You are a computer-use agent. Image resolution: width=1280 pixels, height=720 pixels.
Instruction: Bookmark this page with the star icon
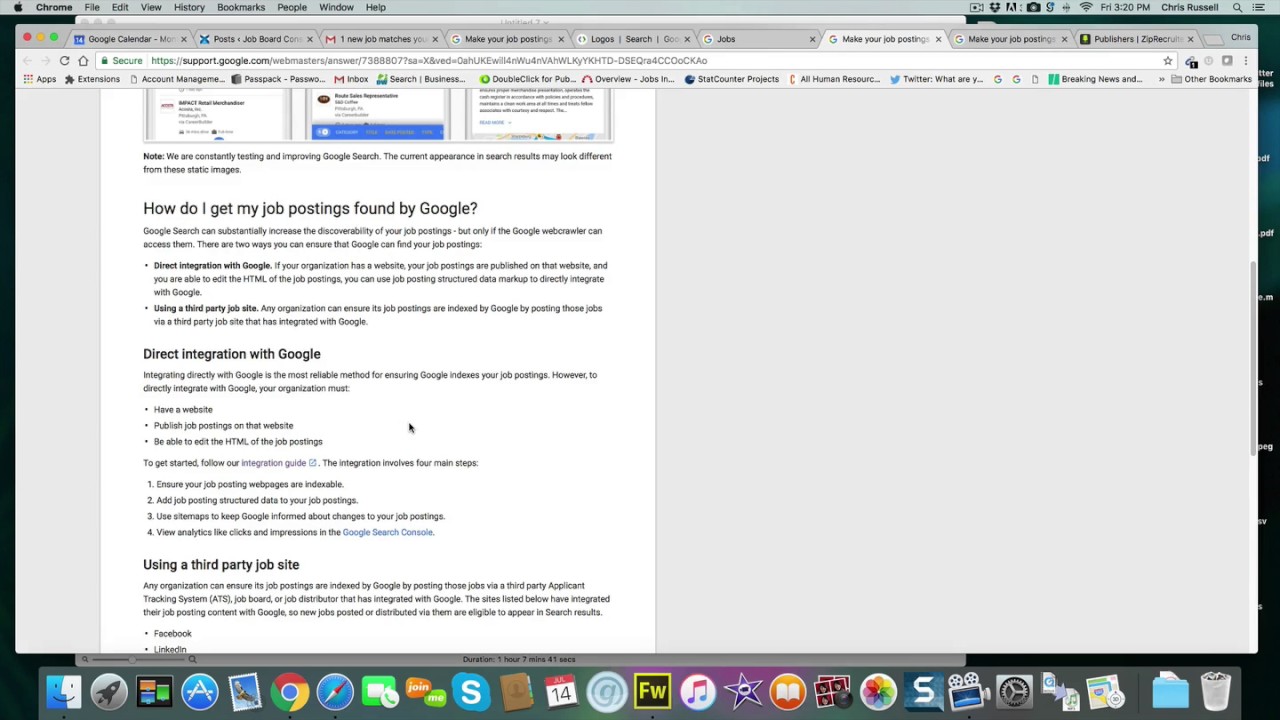point(1167,60)
